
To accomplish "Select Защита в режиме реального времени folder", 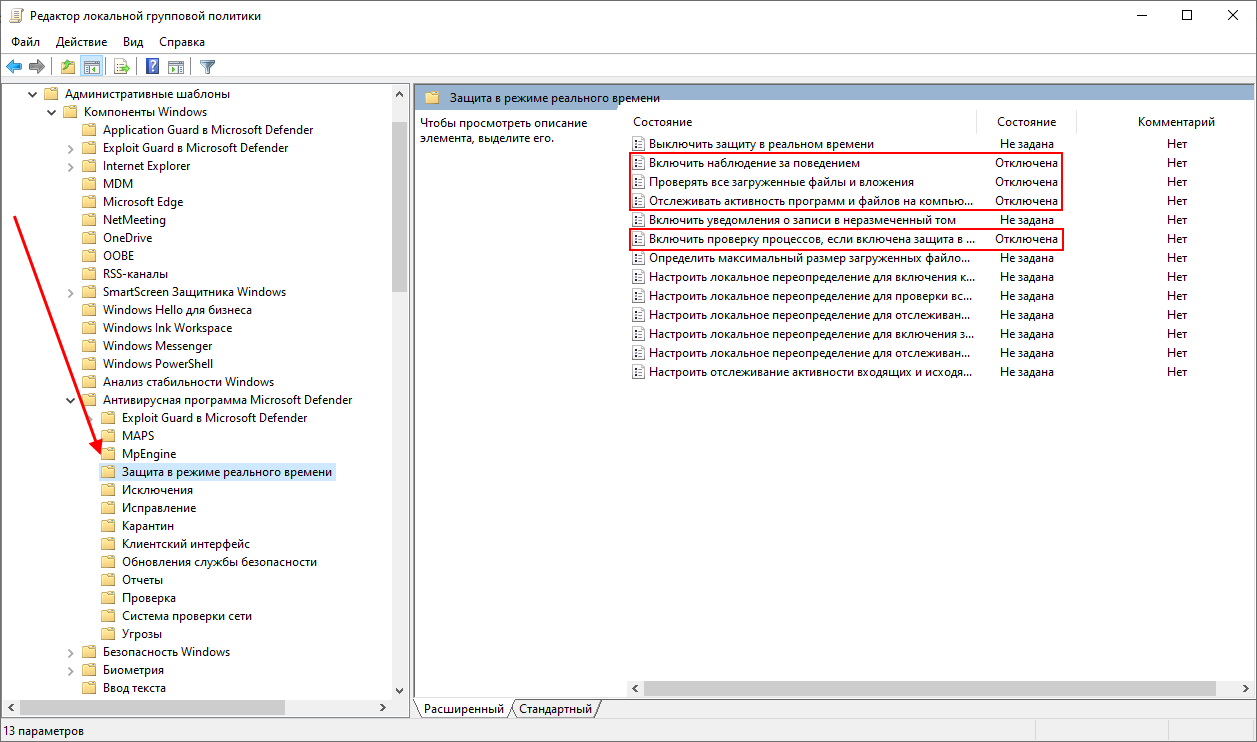I will [227, 472].
